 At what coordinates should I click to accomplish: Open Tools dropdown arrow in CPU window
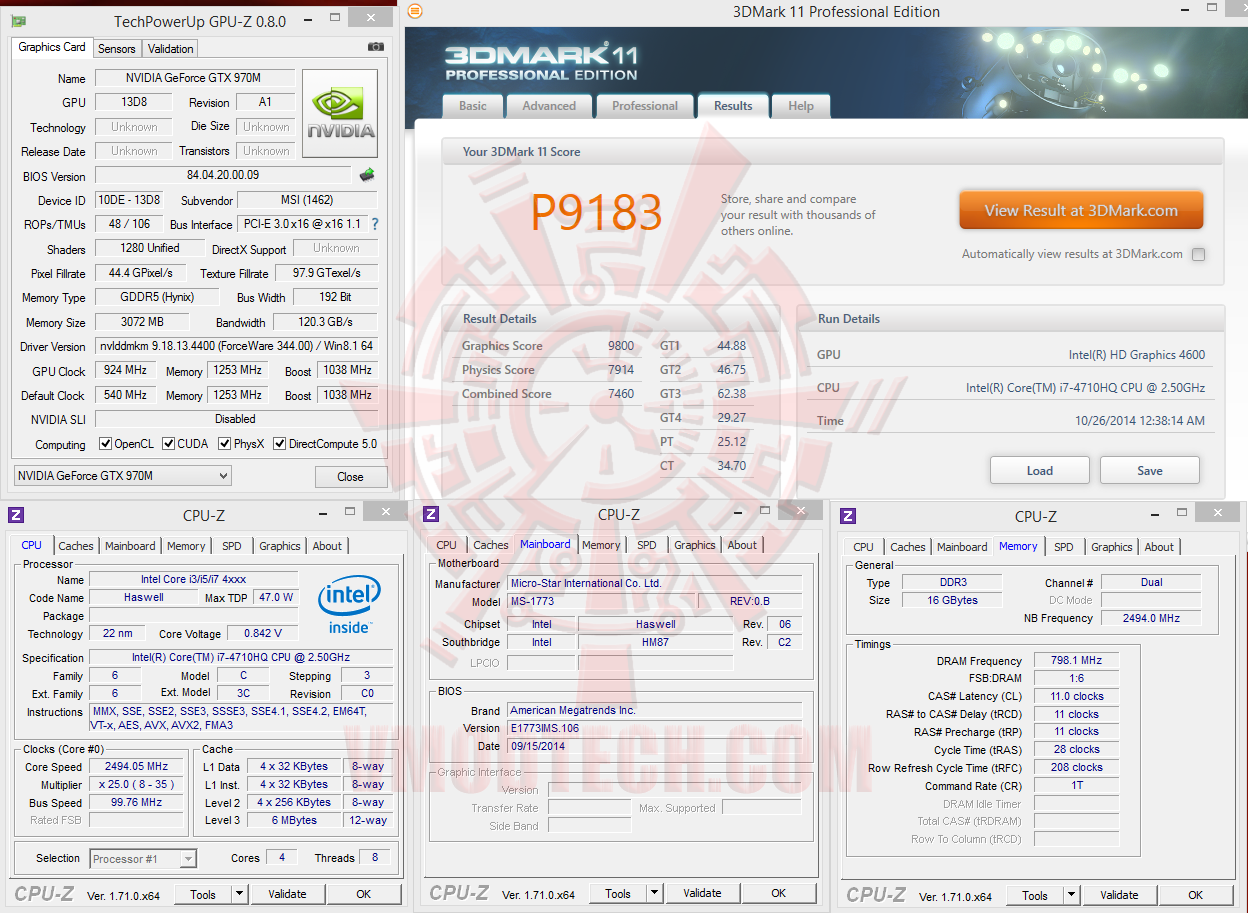click(240, 894)
